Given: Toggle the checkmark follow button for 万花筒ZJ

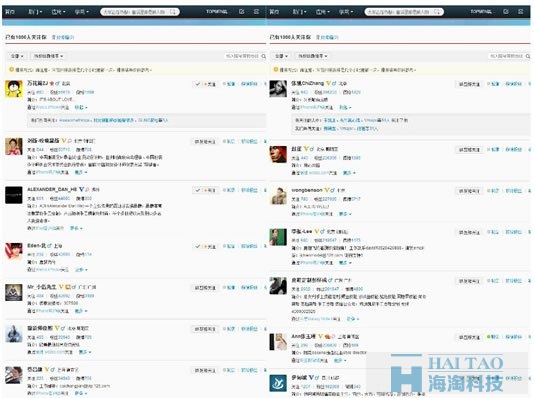Looking at the screenshot, I should (x=205, y=84).
